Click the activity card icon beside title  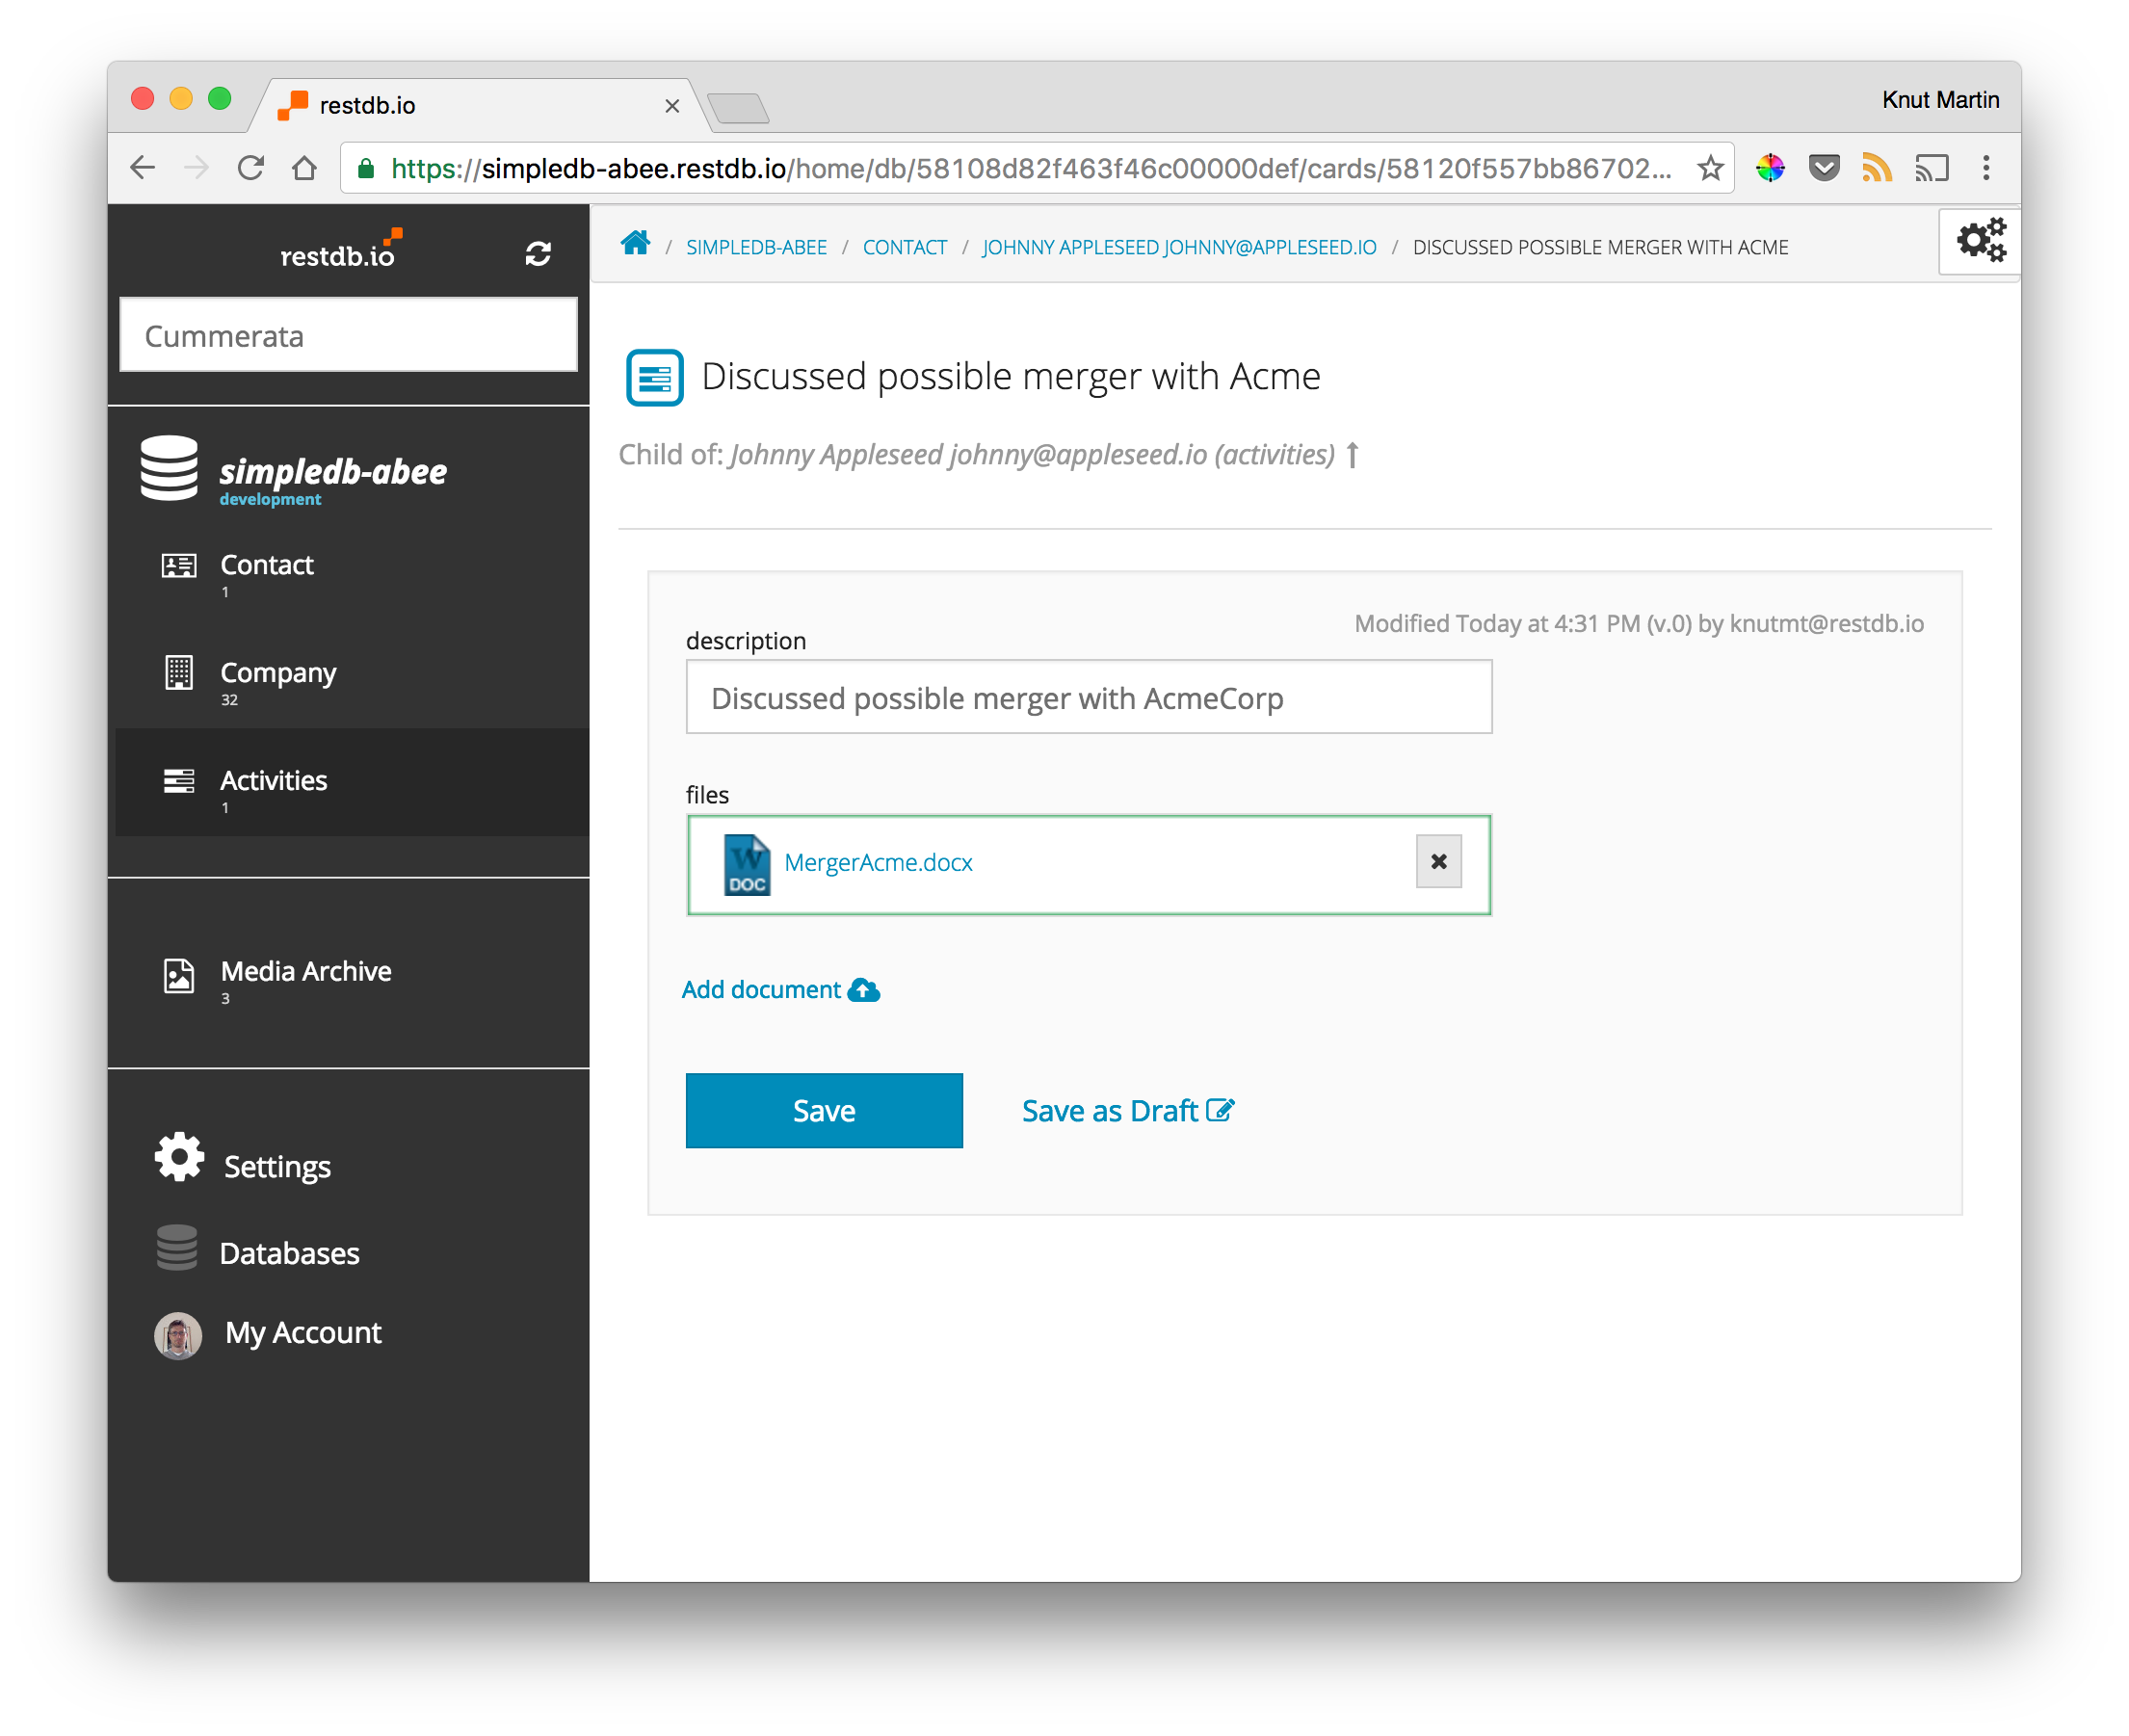pyautogui.click(x=654, y=377)
